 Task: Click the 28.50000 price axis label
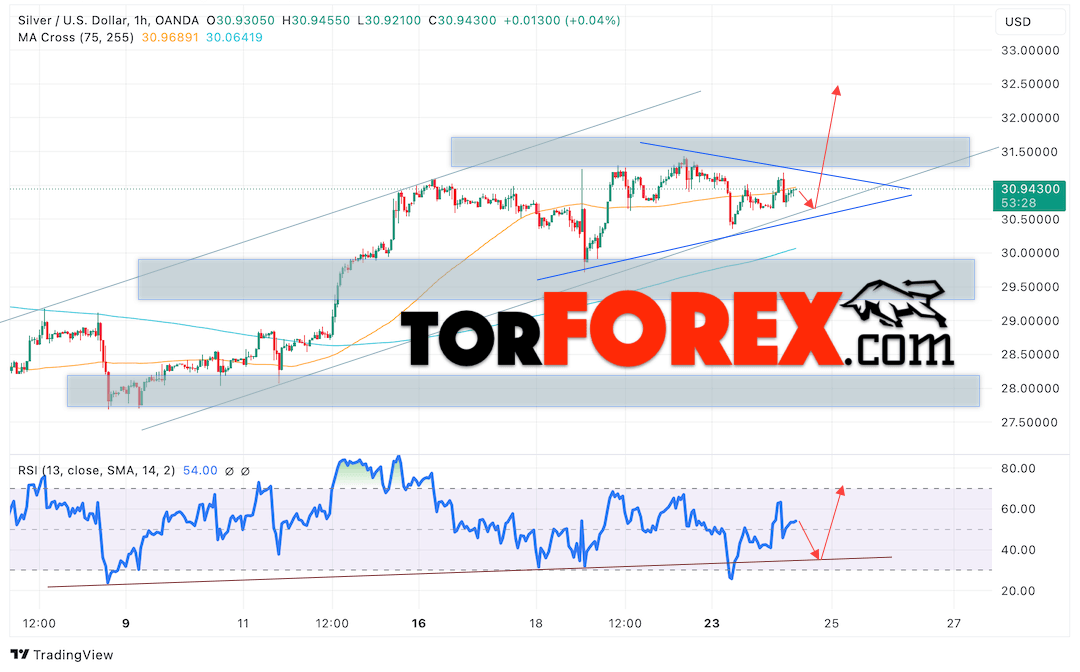pyautogui.click(x=1030, y=355)
